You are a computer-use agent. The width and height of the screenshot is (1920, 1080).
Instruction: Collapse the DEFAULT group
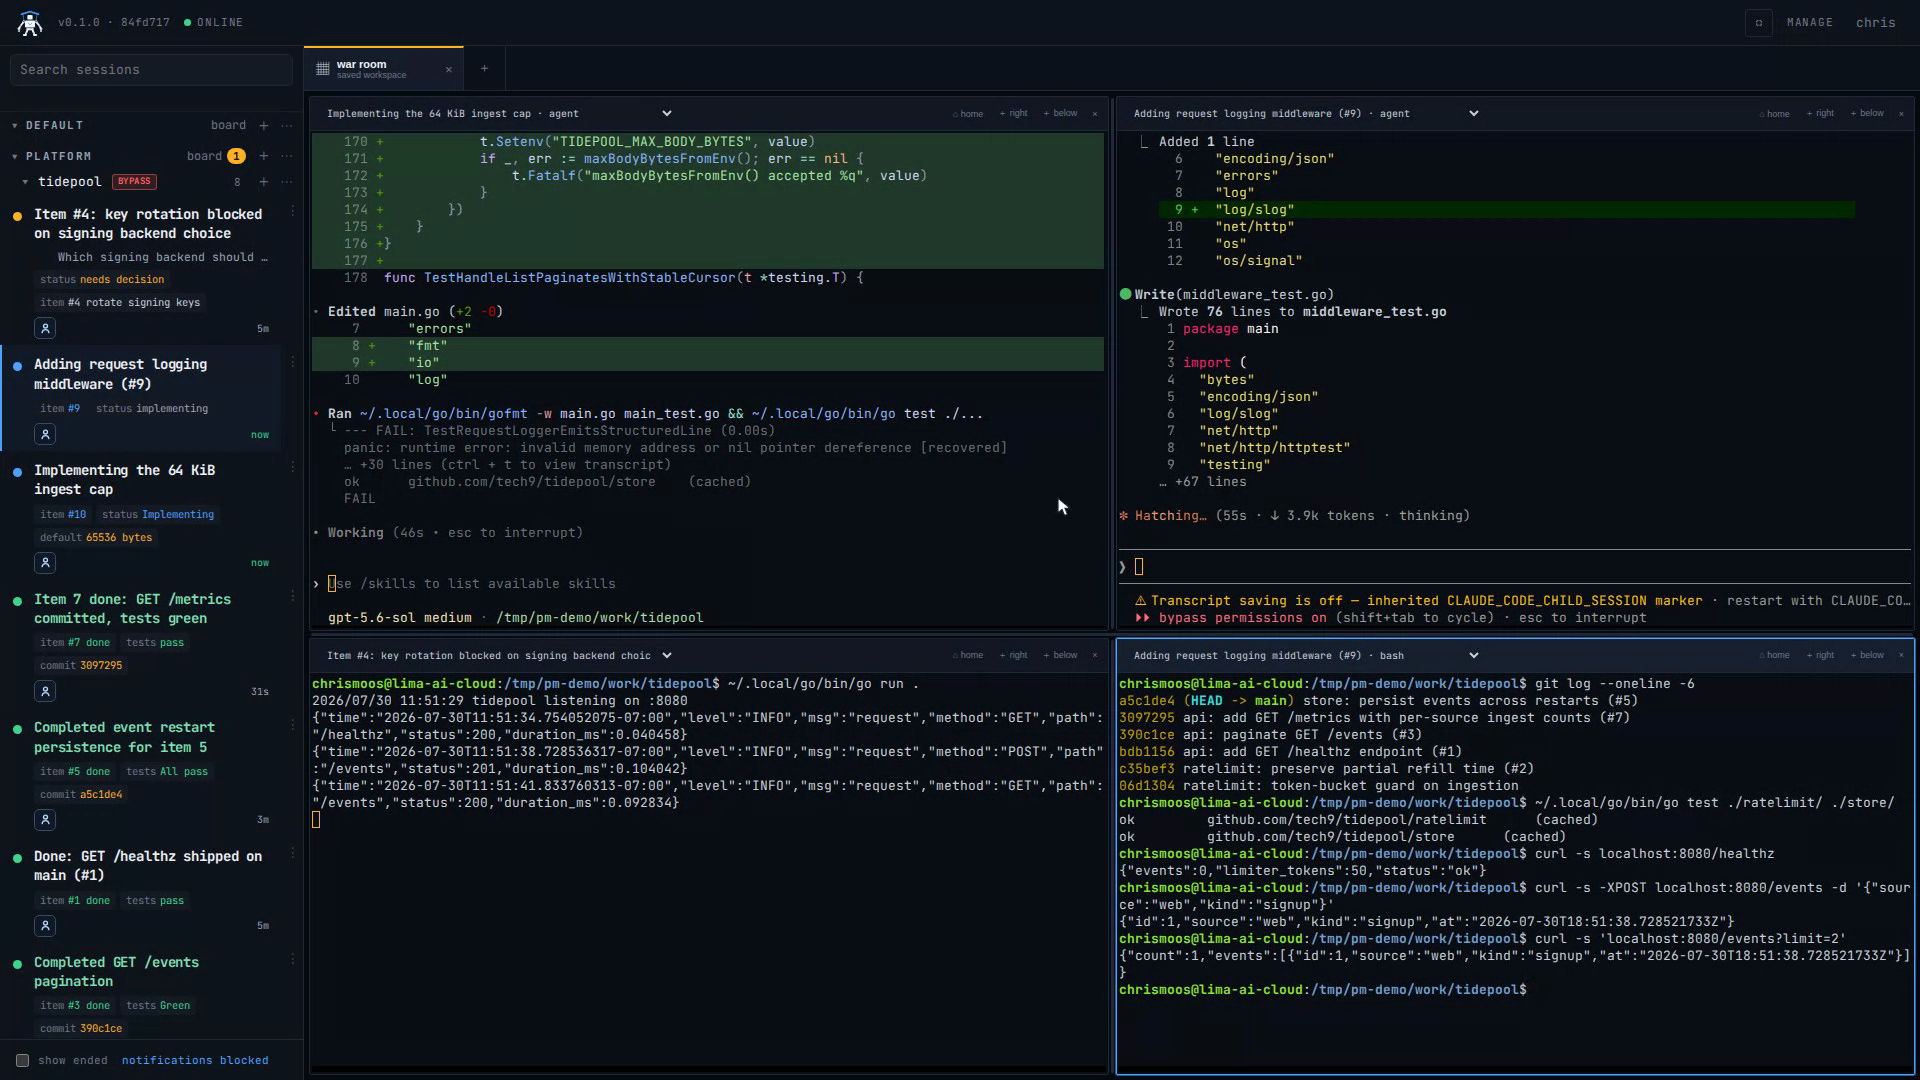pos(15,126)
